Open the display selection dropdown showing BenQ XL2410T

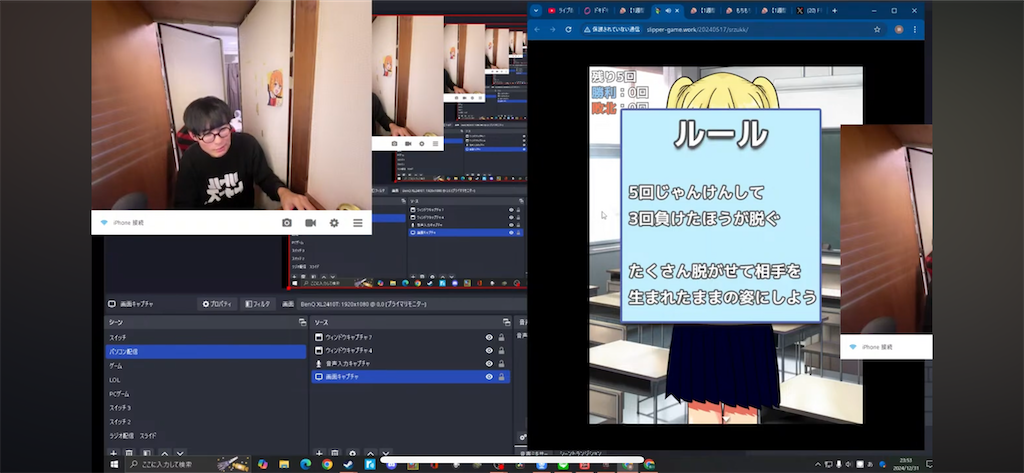[x=362, y=304]
